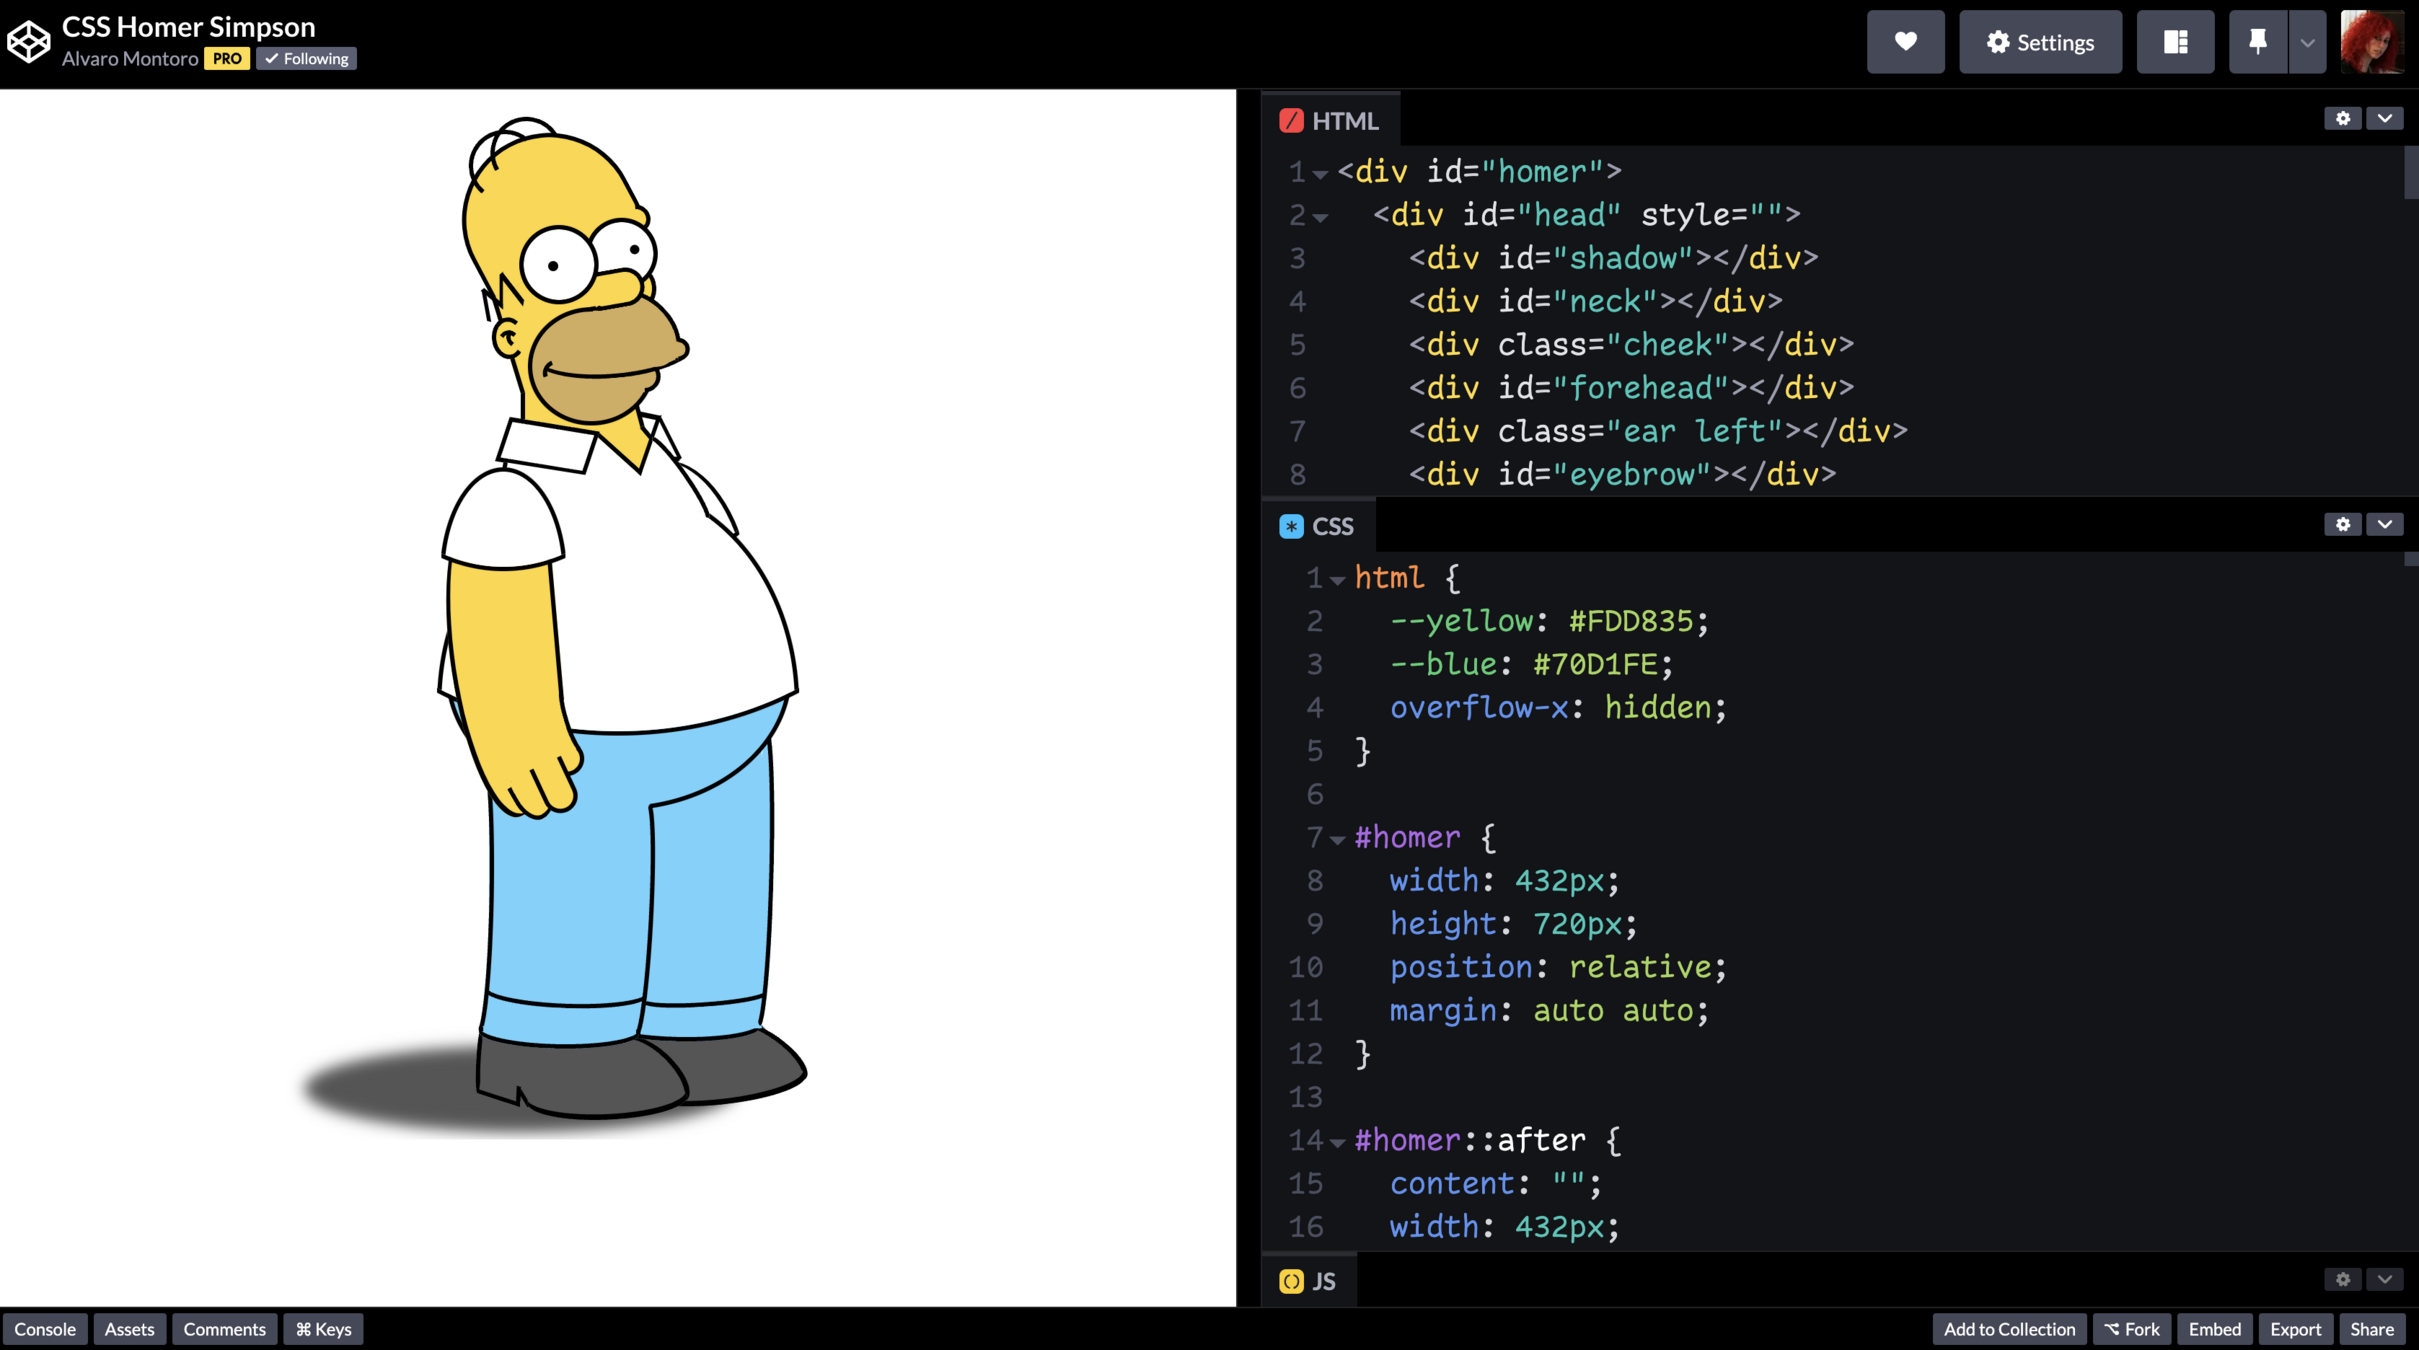Image resolution: width=2419 pixels, height=1350 pixels.
Task: Select the CSS editor tab
Action: pyautogui.click(x=1318, y=527)
